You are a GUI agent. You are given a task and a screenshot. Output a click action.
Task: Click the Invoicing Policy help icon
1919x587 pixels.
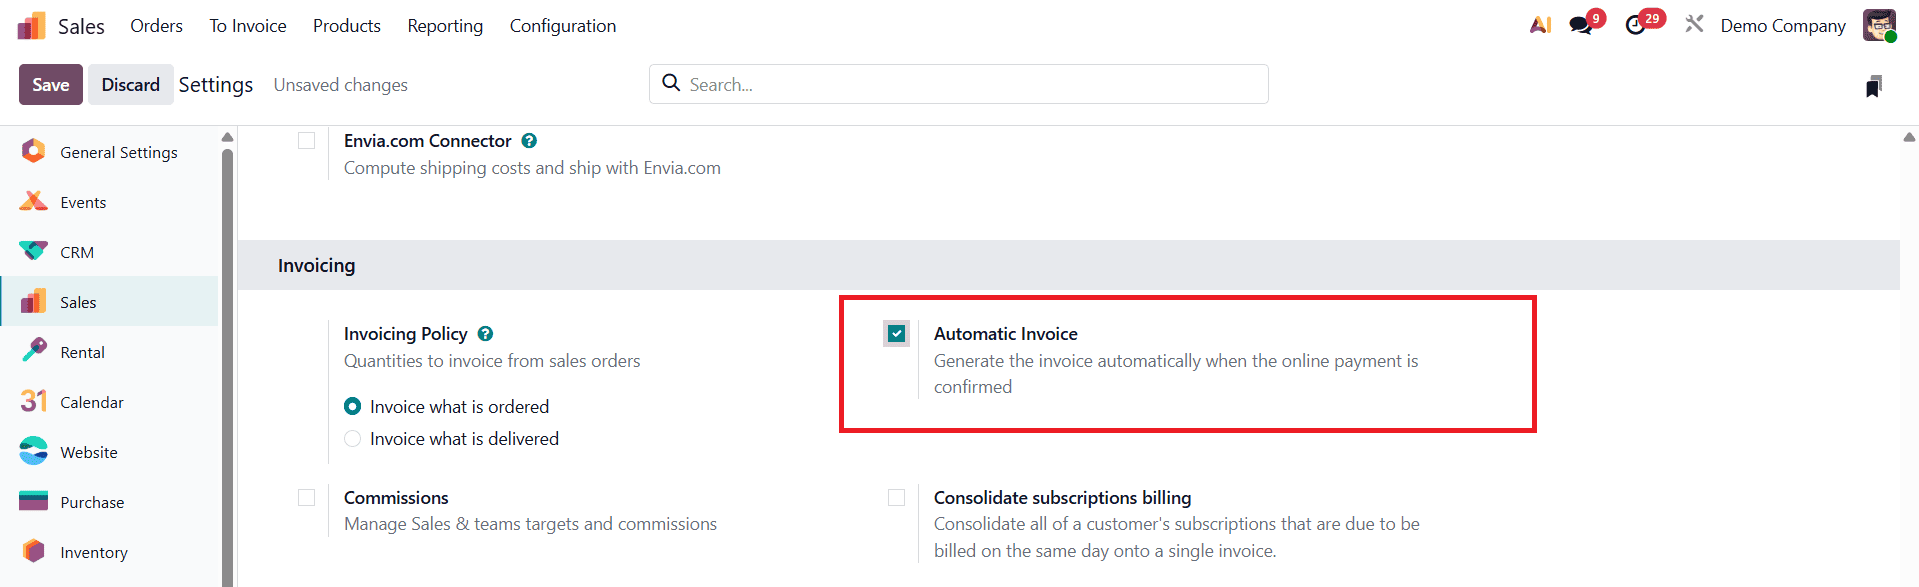[x=485, y=334]
